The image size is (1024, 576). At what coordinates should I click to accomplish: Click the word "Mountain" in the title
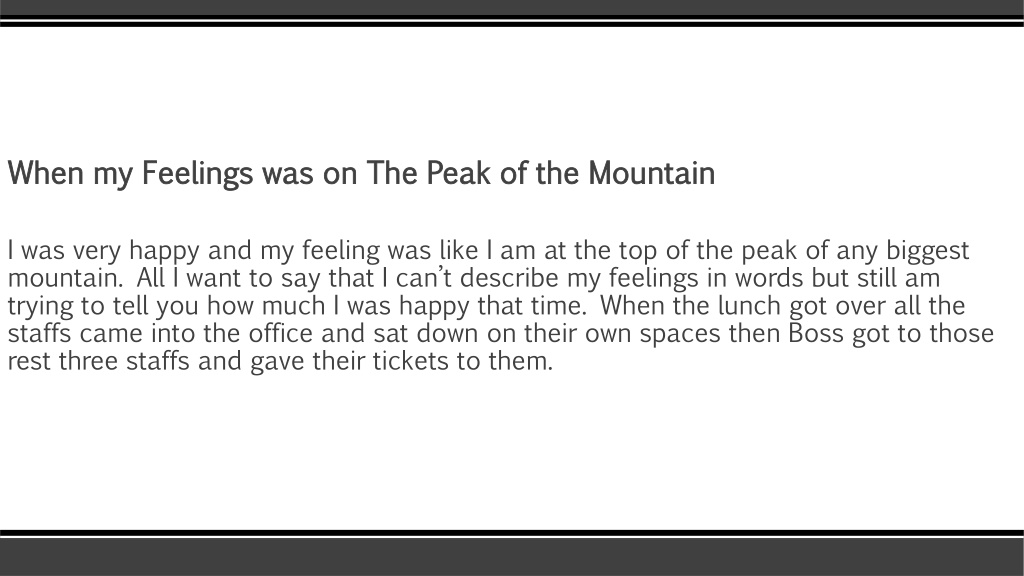[x=651, y=173]
